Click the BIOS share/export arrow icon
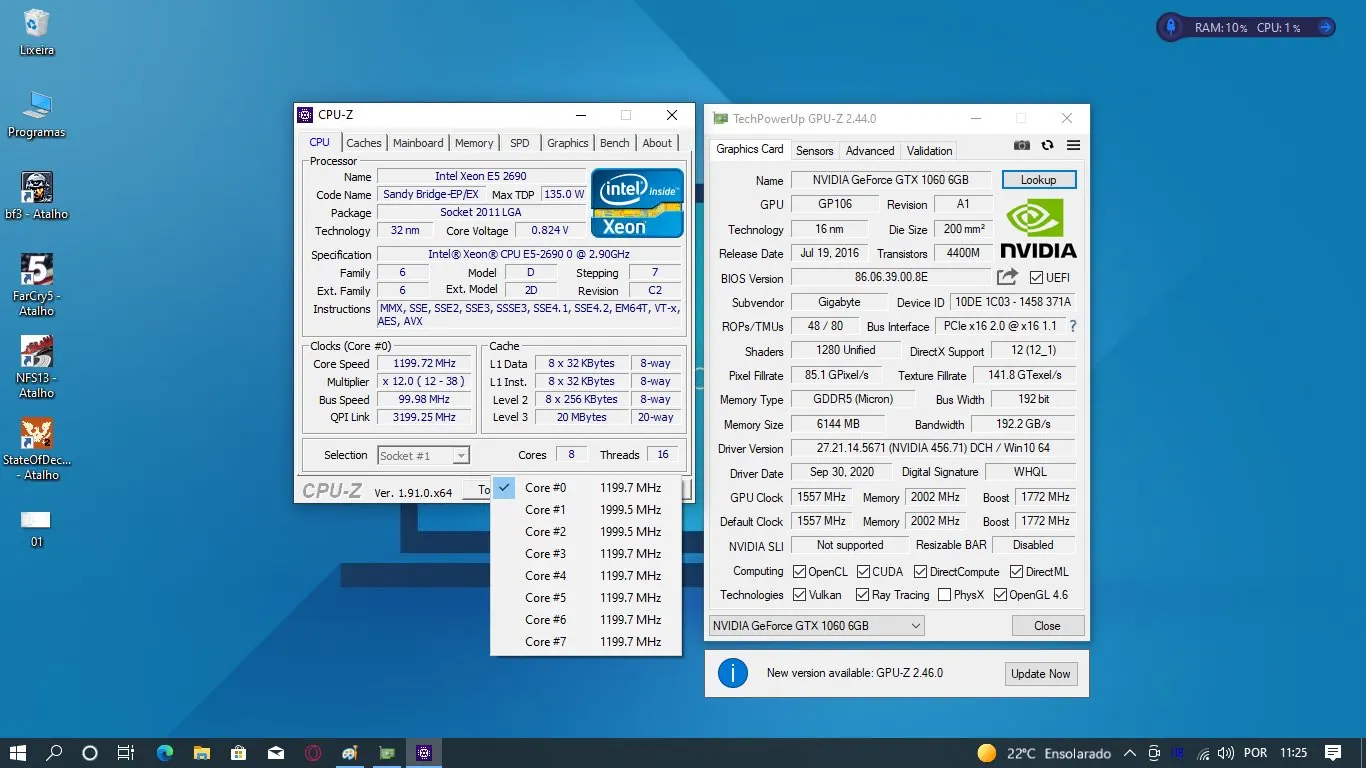1366x768 pixels. 1007,277
